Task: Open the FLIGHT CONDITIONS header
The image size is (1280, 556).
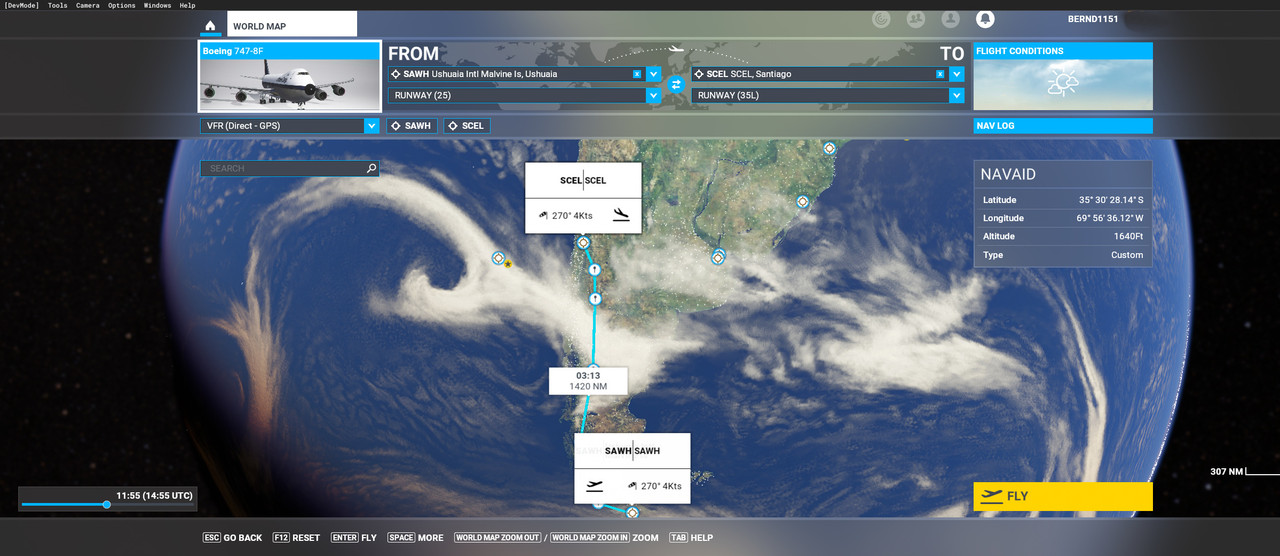Action: 1063,51
